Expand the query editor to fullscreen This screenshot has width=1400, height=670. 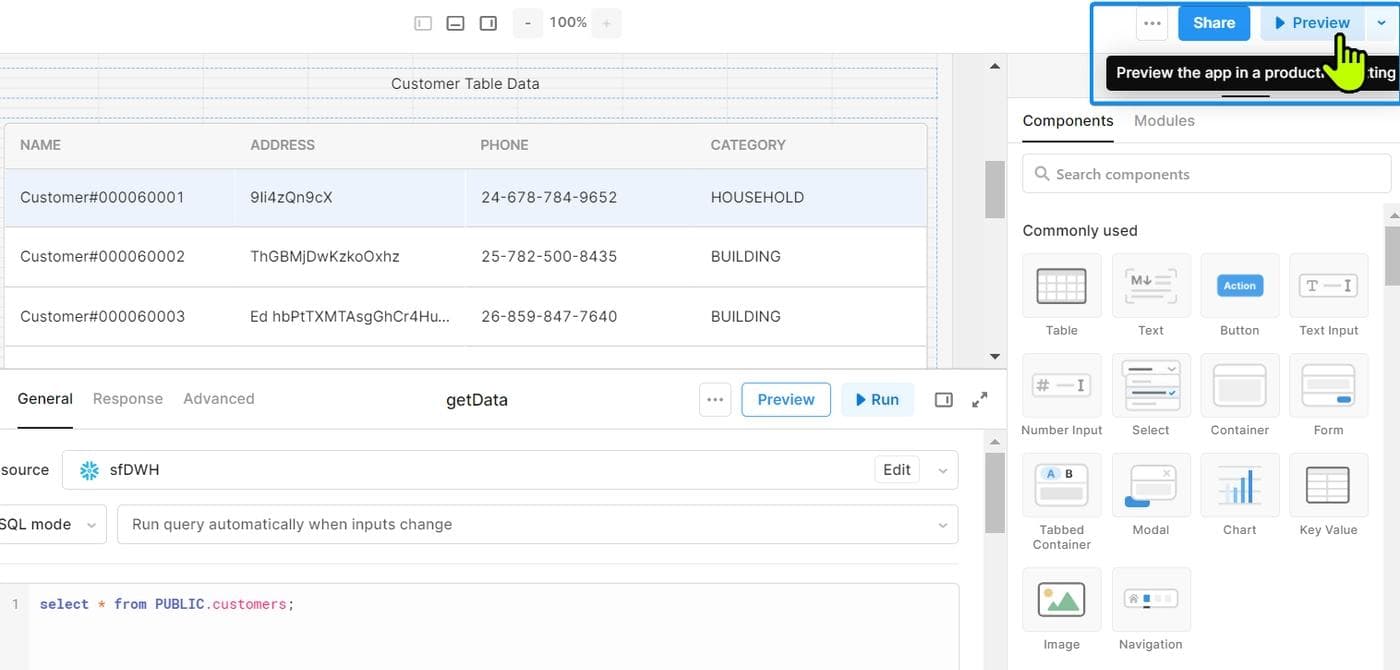pyautogui.click(x=980, y=399)
